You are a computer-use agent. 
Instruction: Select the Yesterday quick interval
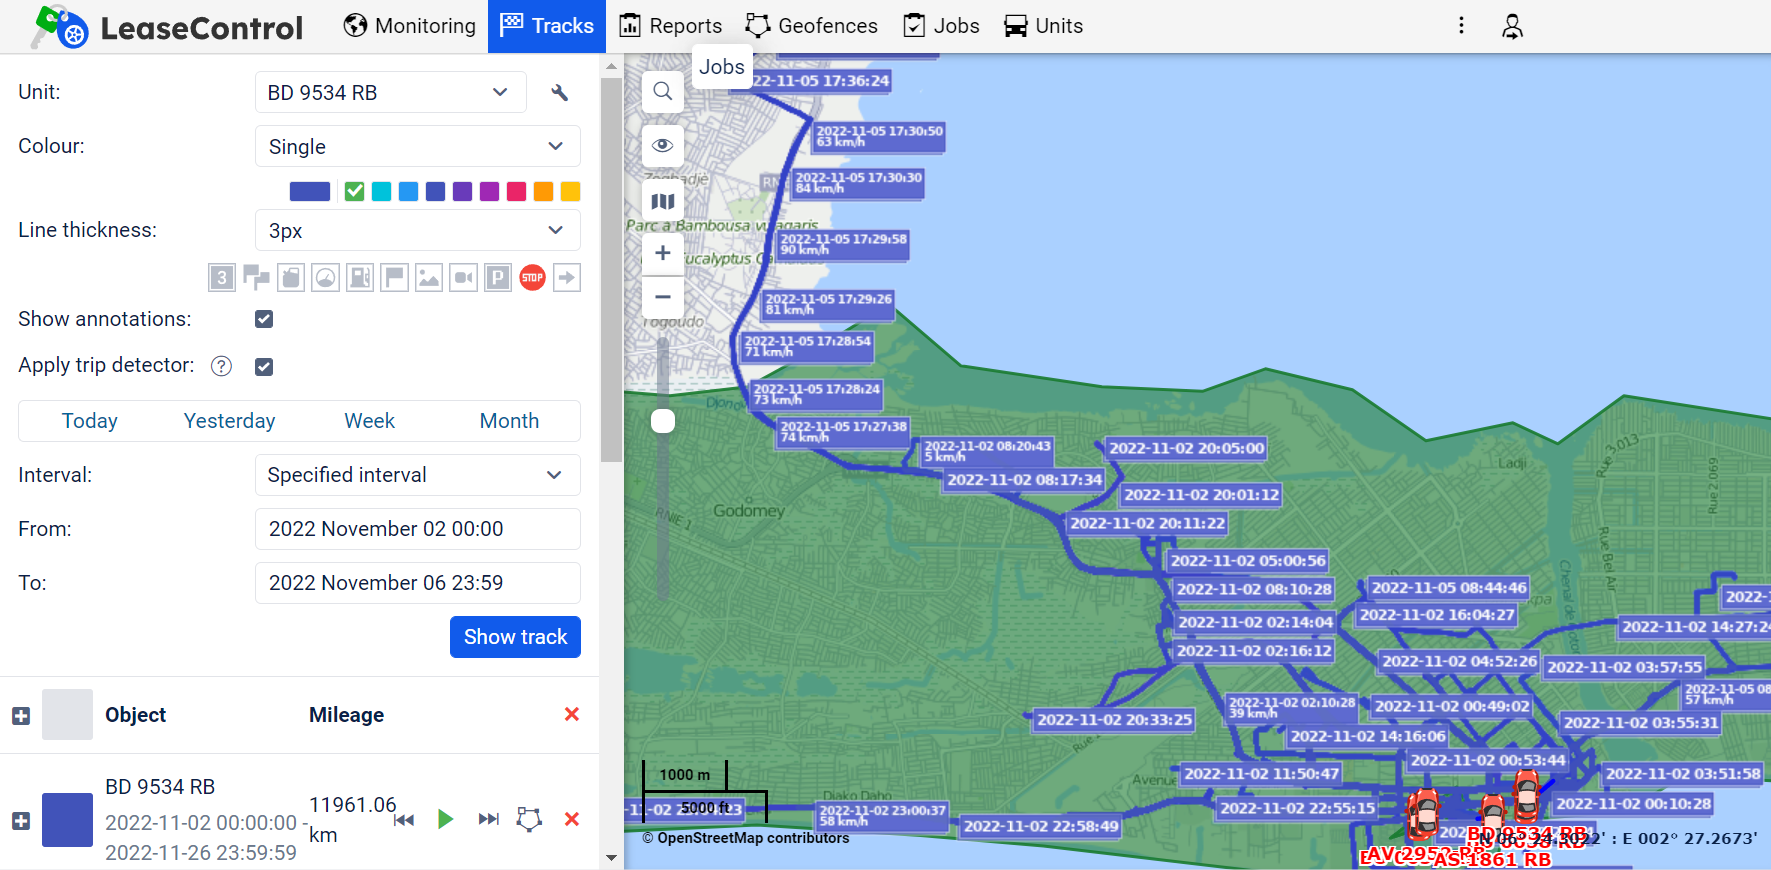(229, 421)
